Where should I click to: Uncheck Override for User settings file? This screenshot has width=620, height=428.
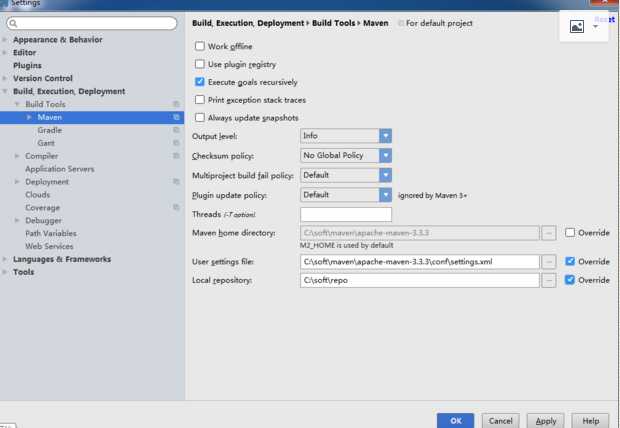click(570, 261)
